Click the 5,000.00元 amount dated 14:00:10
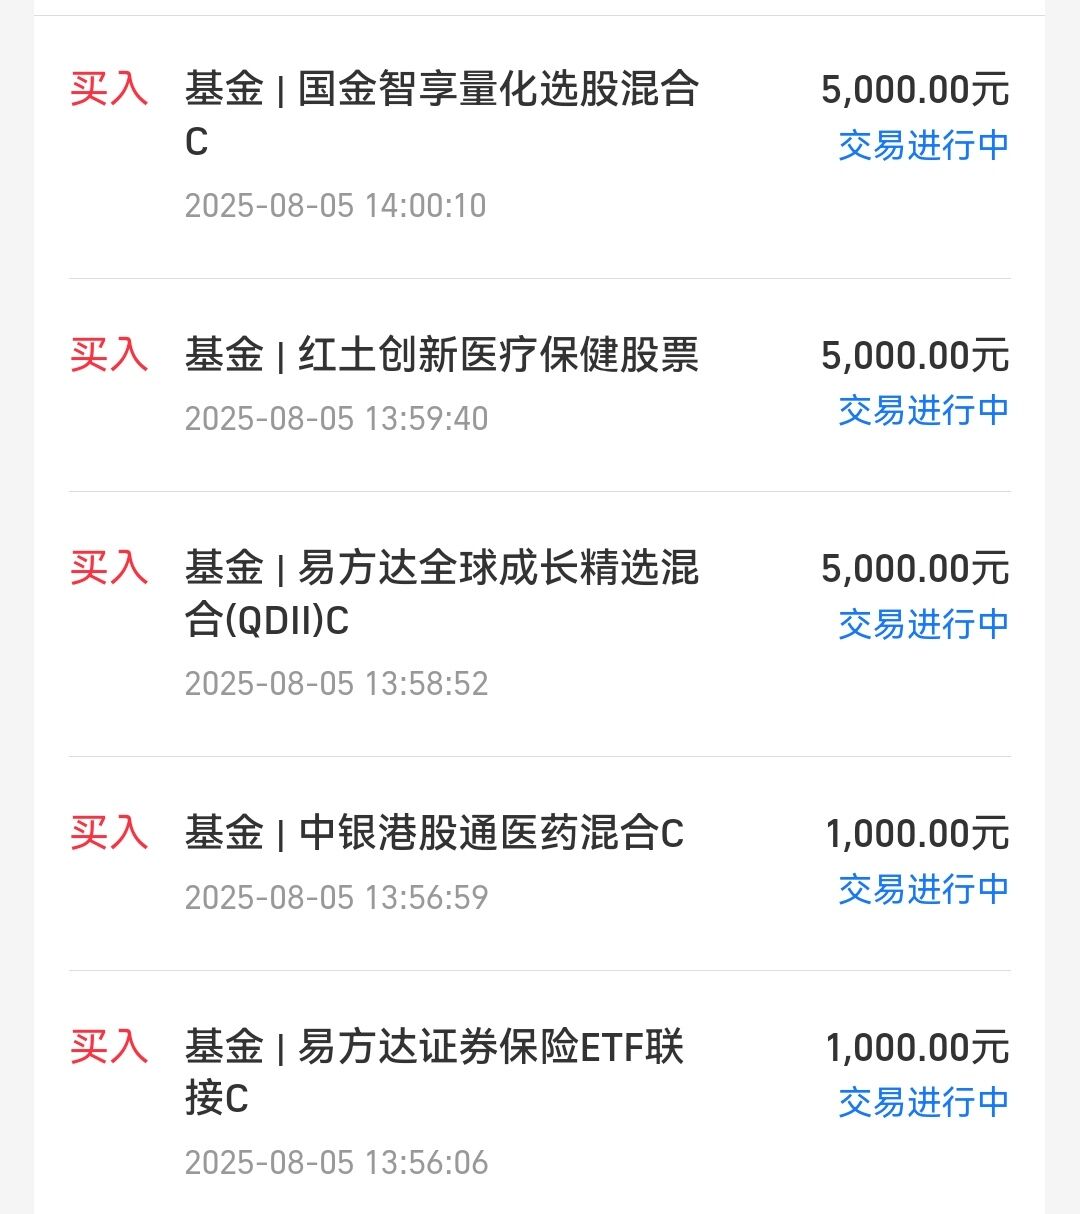Image resolution: width=1080 pixels, height=1214 pixels. (x=915, y=90)
